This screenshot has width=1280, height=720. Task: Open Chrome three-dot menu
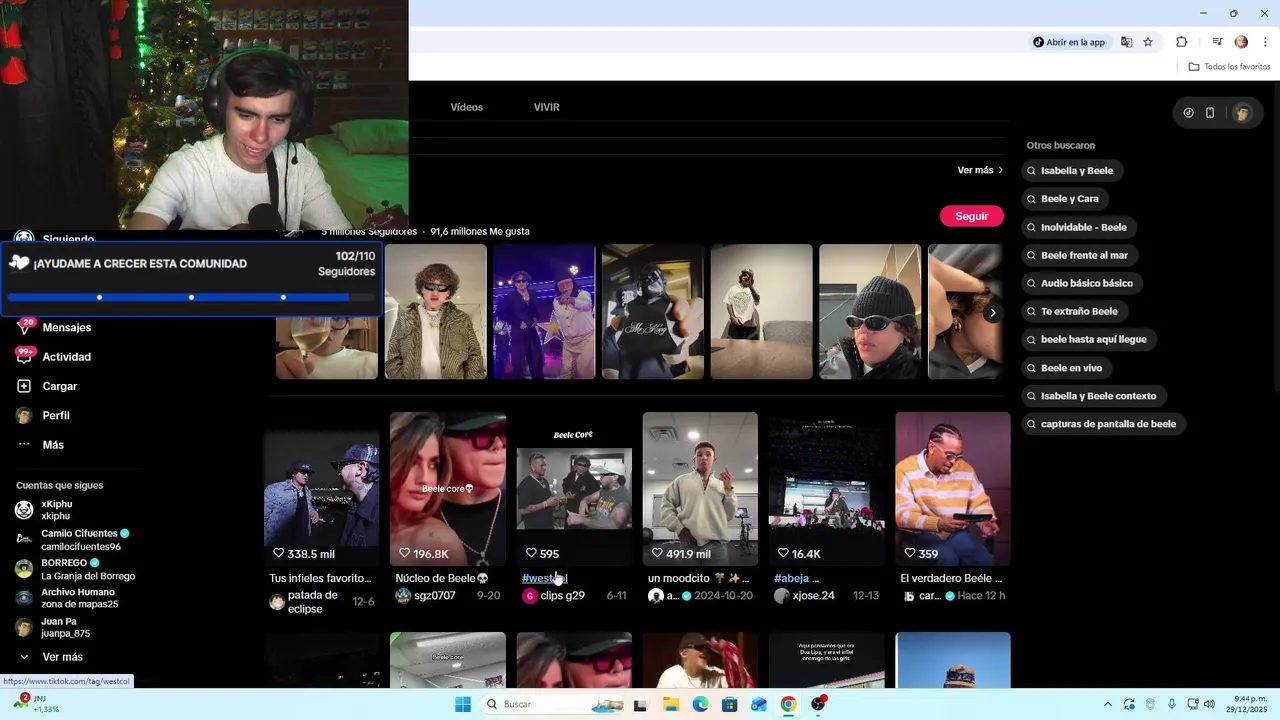[1265, 42]
